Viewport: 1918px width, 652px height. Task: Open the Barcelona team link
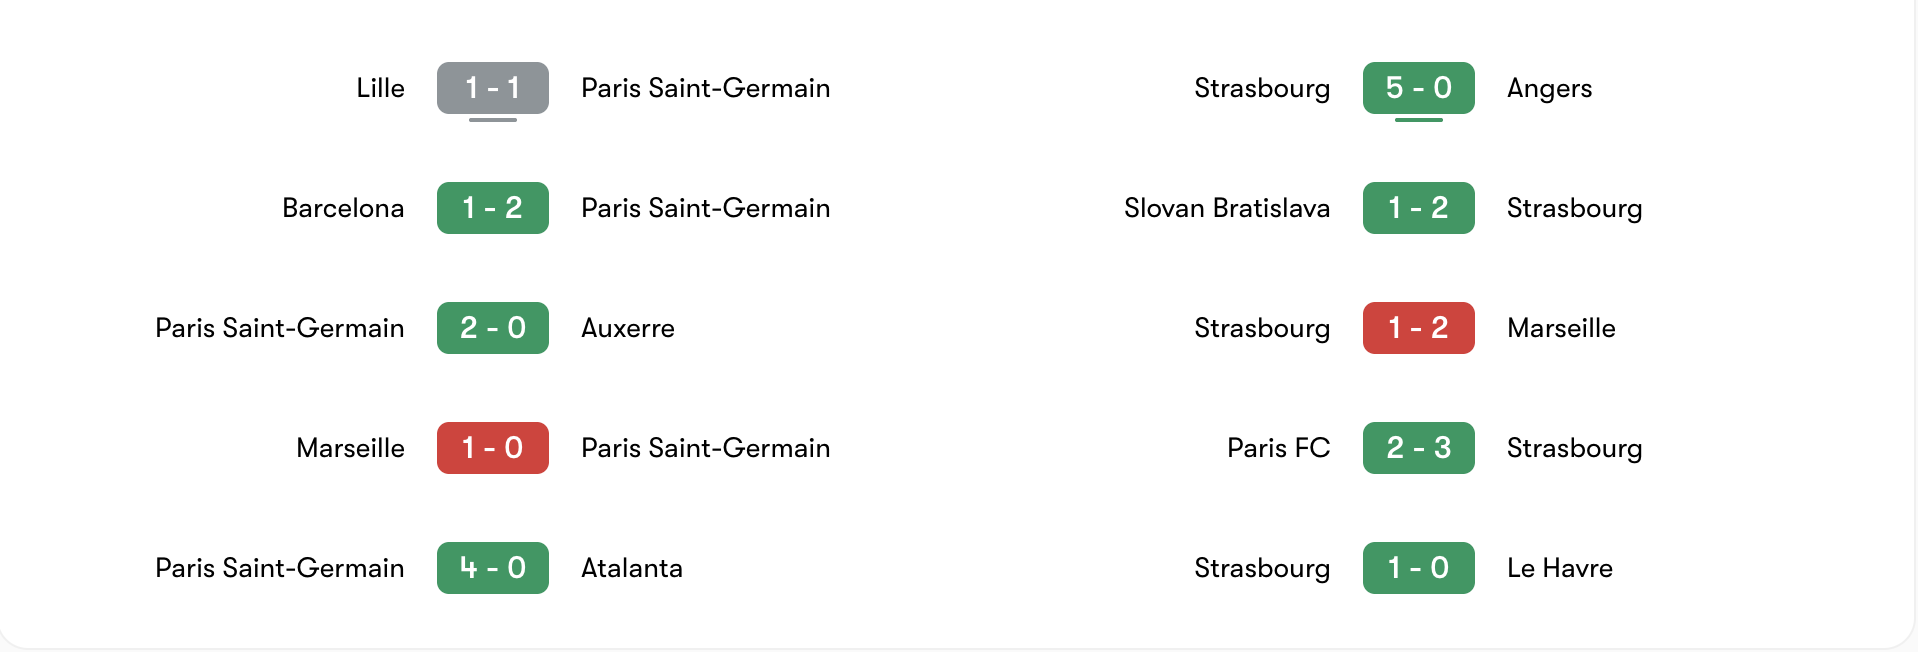(x=343, y=208)
